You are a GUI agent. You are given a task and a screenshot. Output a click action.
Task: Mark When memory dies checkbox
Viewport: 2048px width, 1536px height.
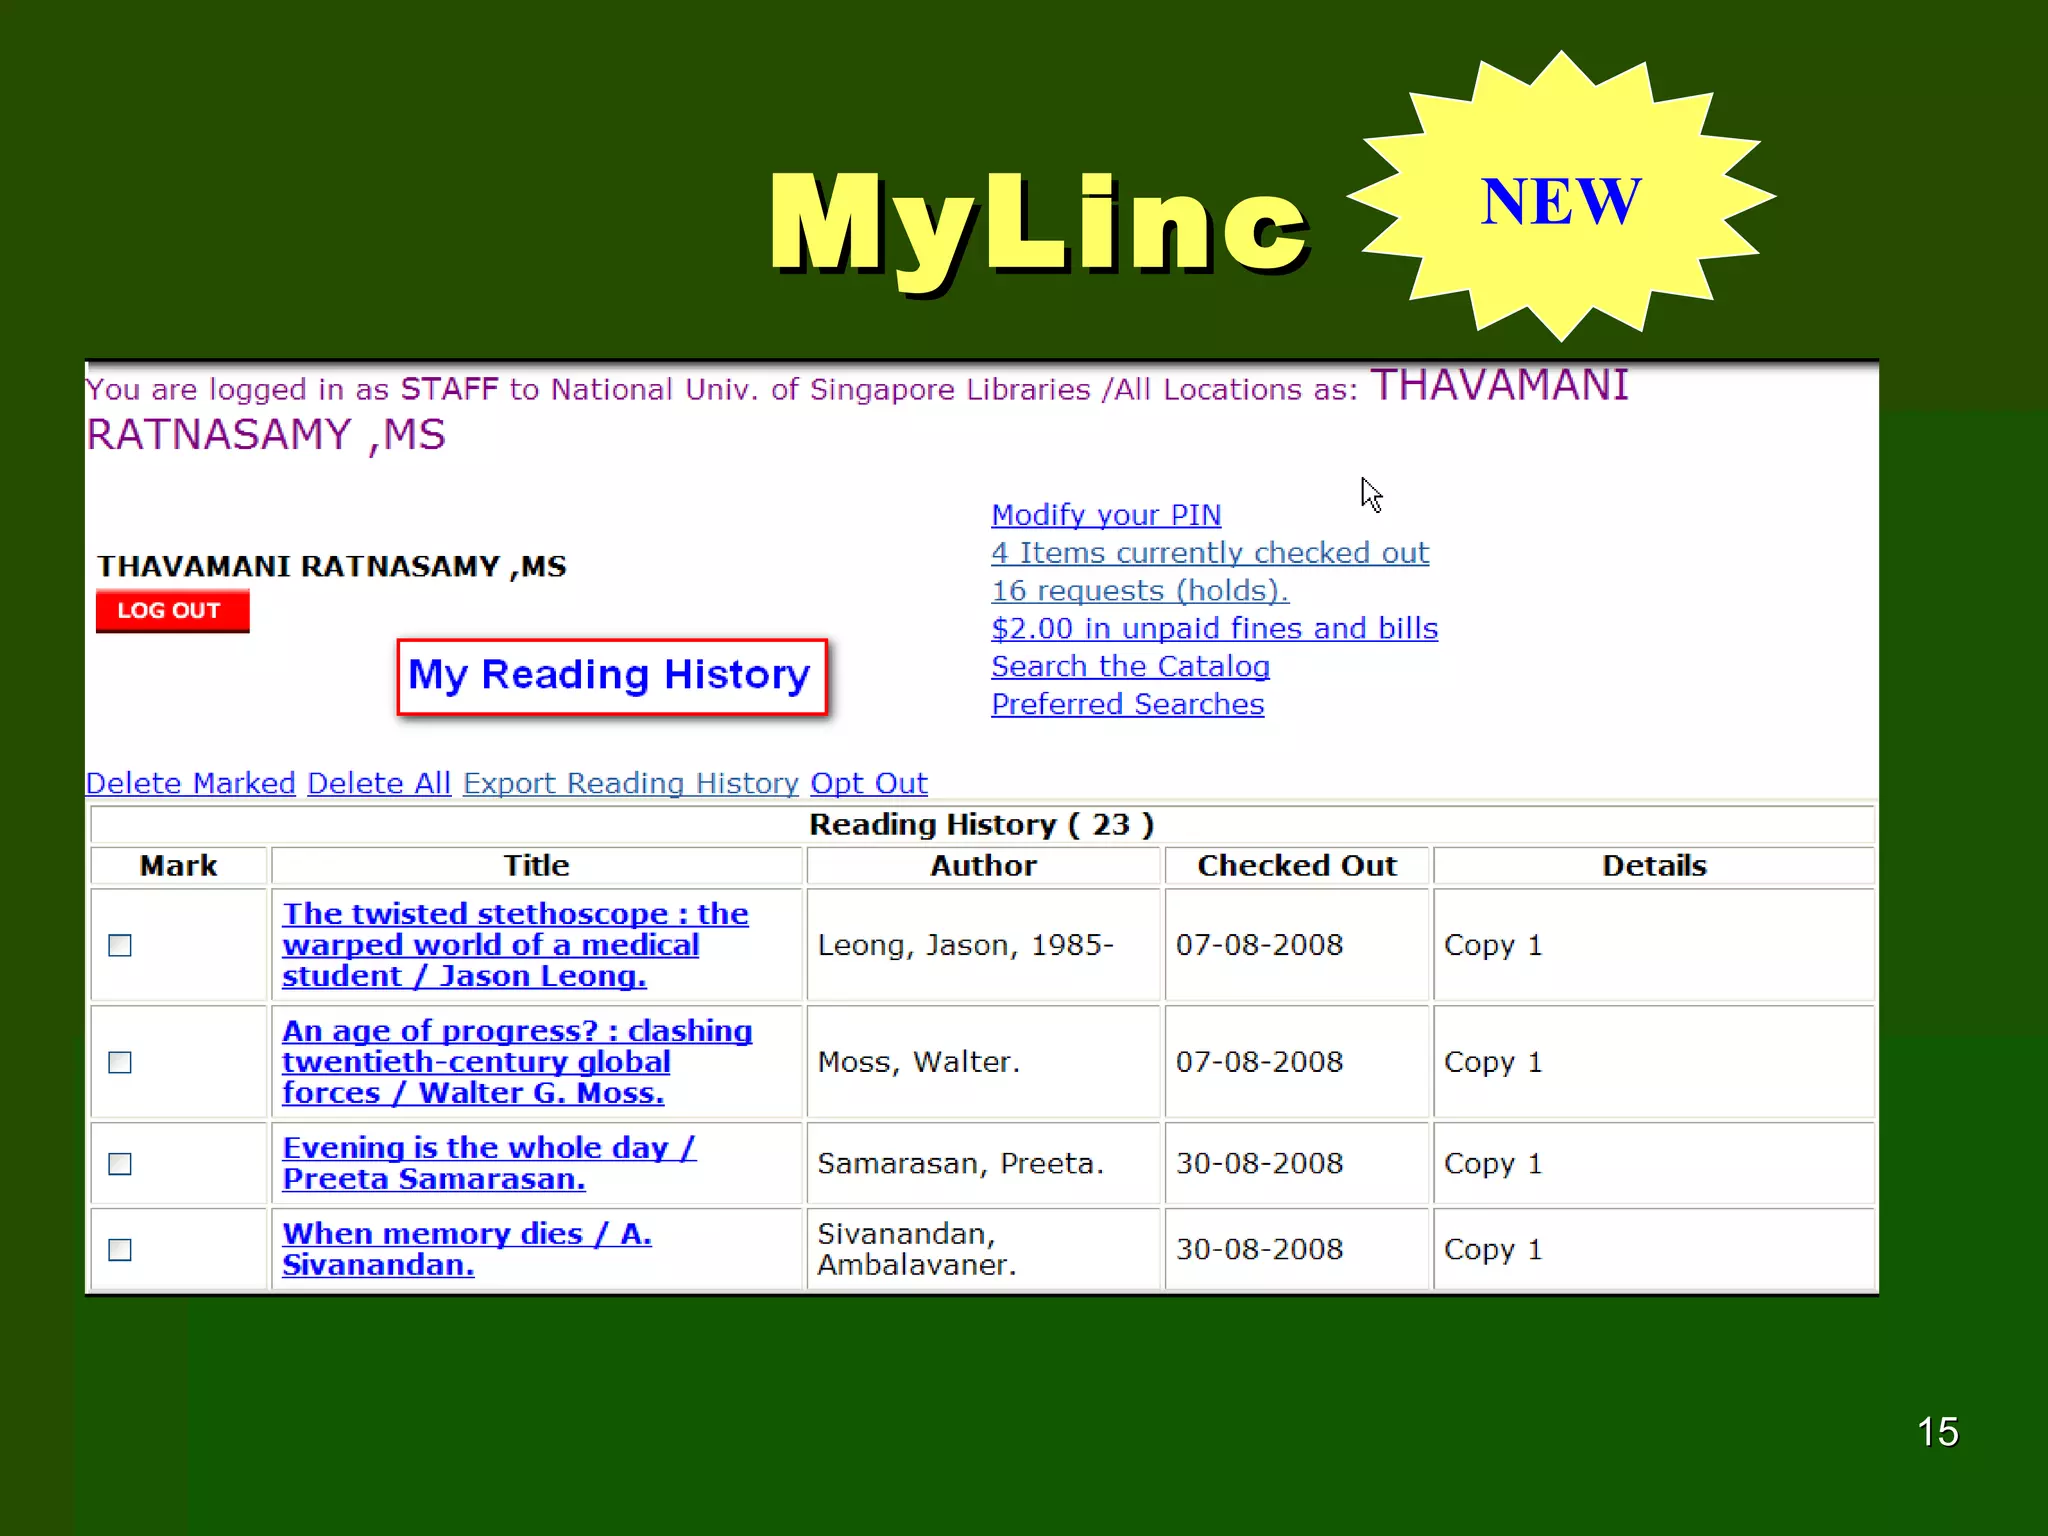pos(120,1250)
